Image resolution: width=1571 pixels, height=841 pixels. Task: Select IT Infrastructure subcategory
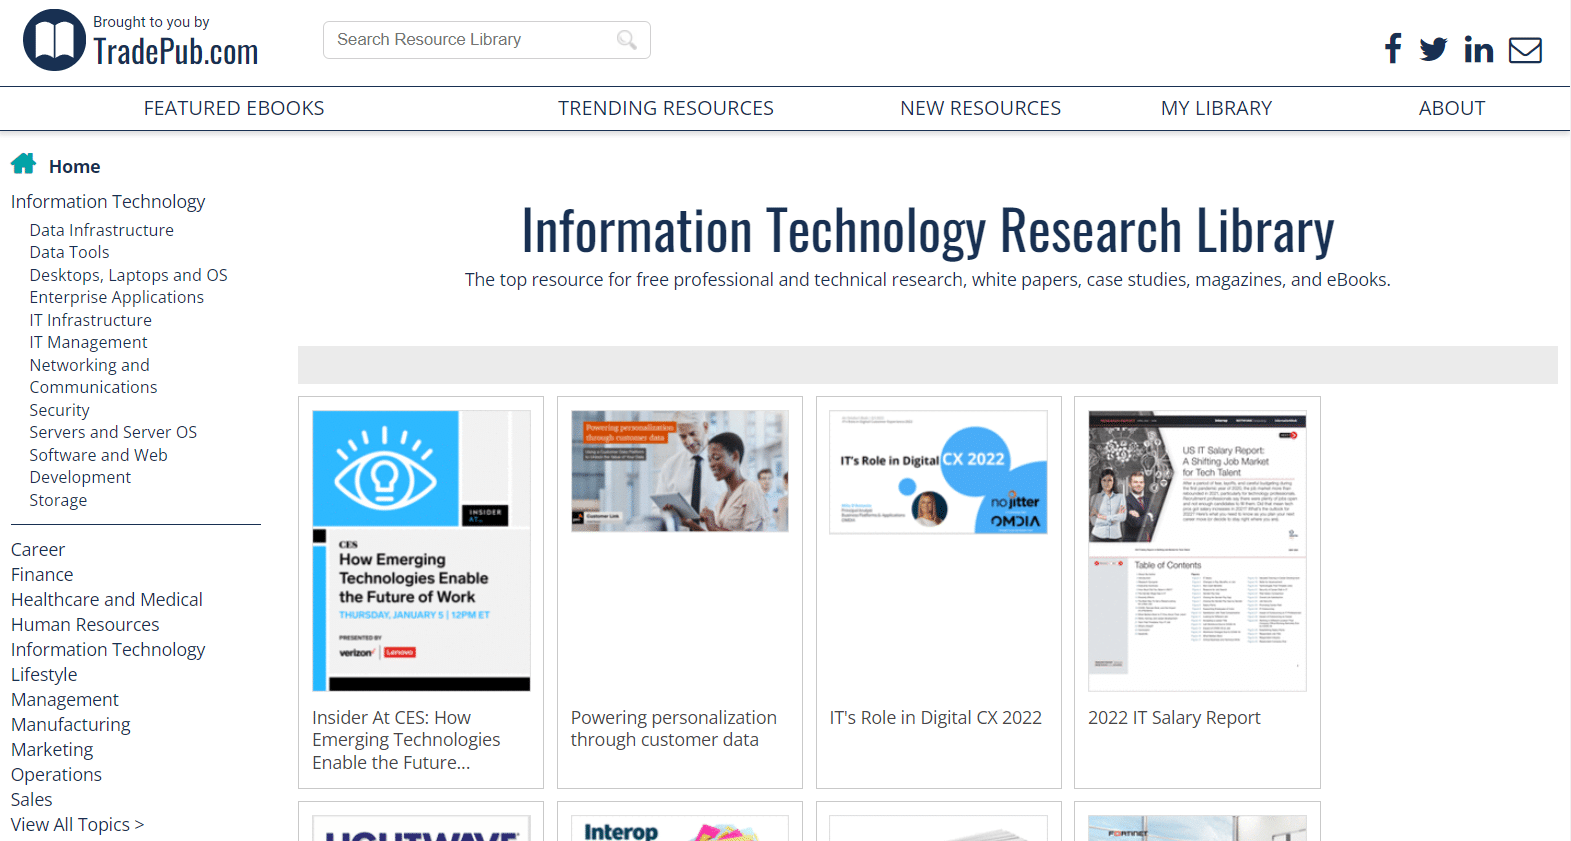91,320
